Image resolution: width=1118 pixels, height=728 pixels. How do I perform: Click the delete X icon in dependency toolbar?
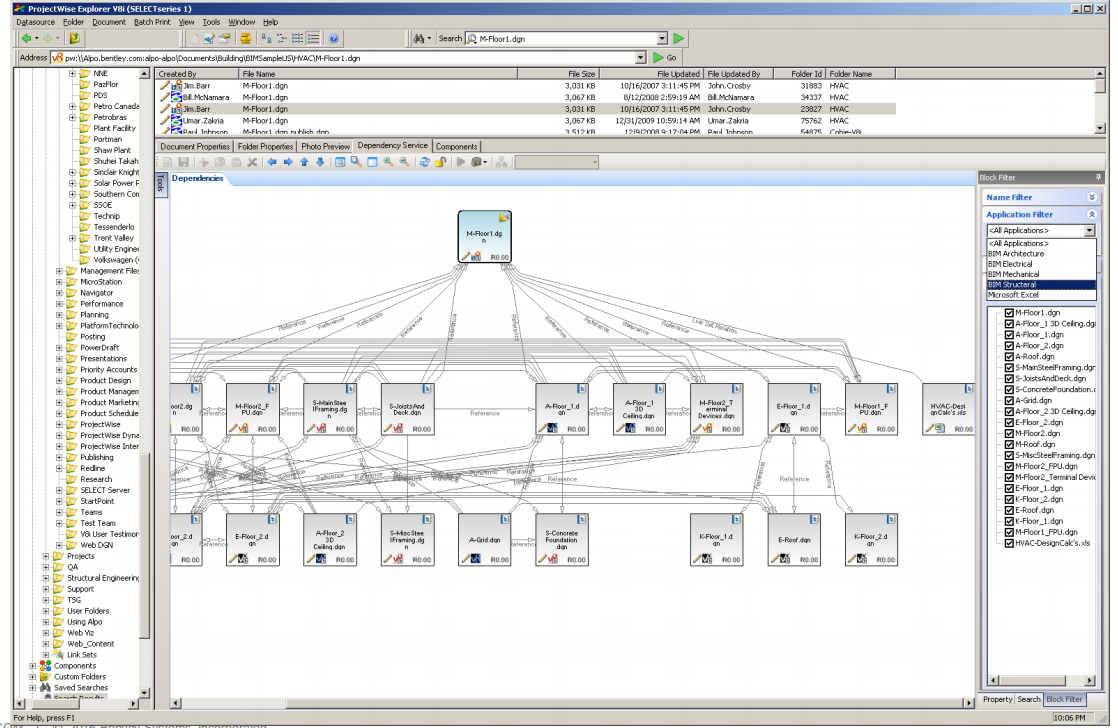[x=252, y=163]
